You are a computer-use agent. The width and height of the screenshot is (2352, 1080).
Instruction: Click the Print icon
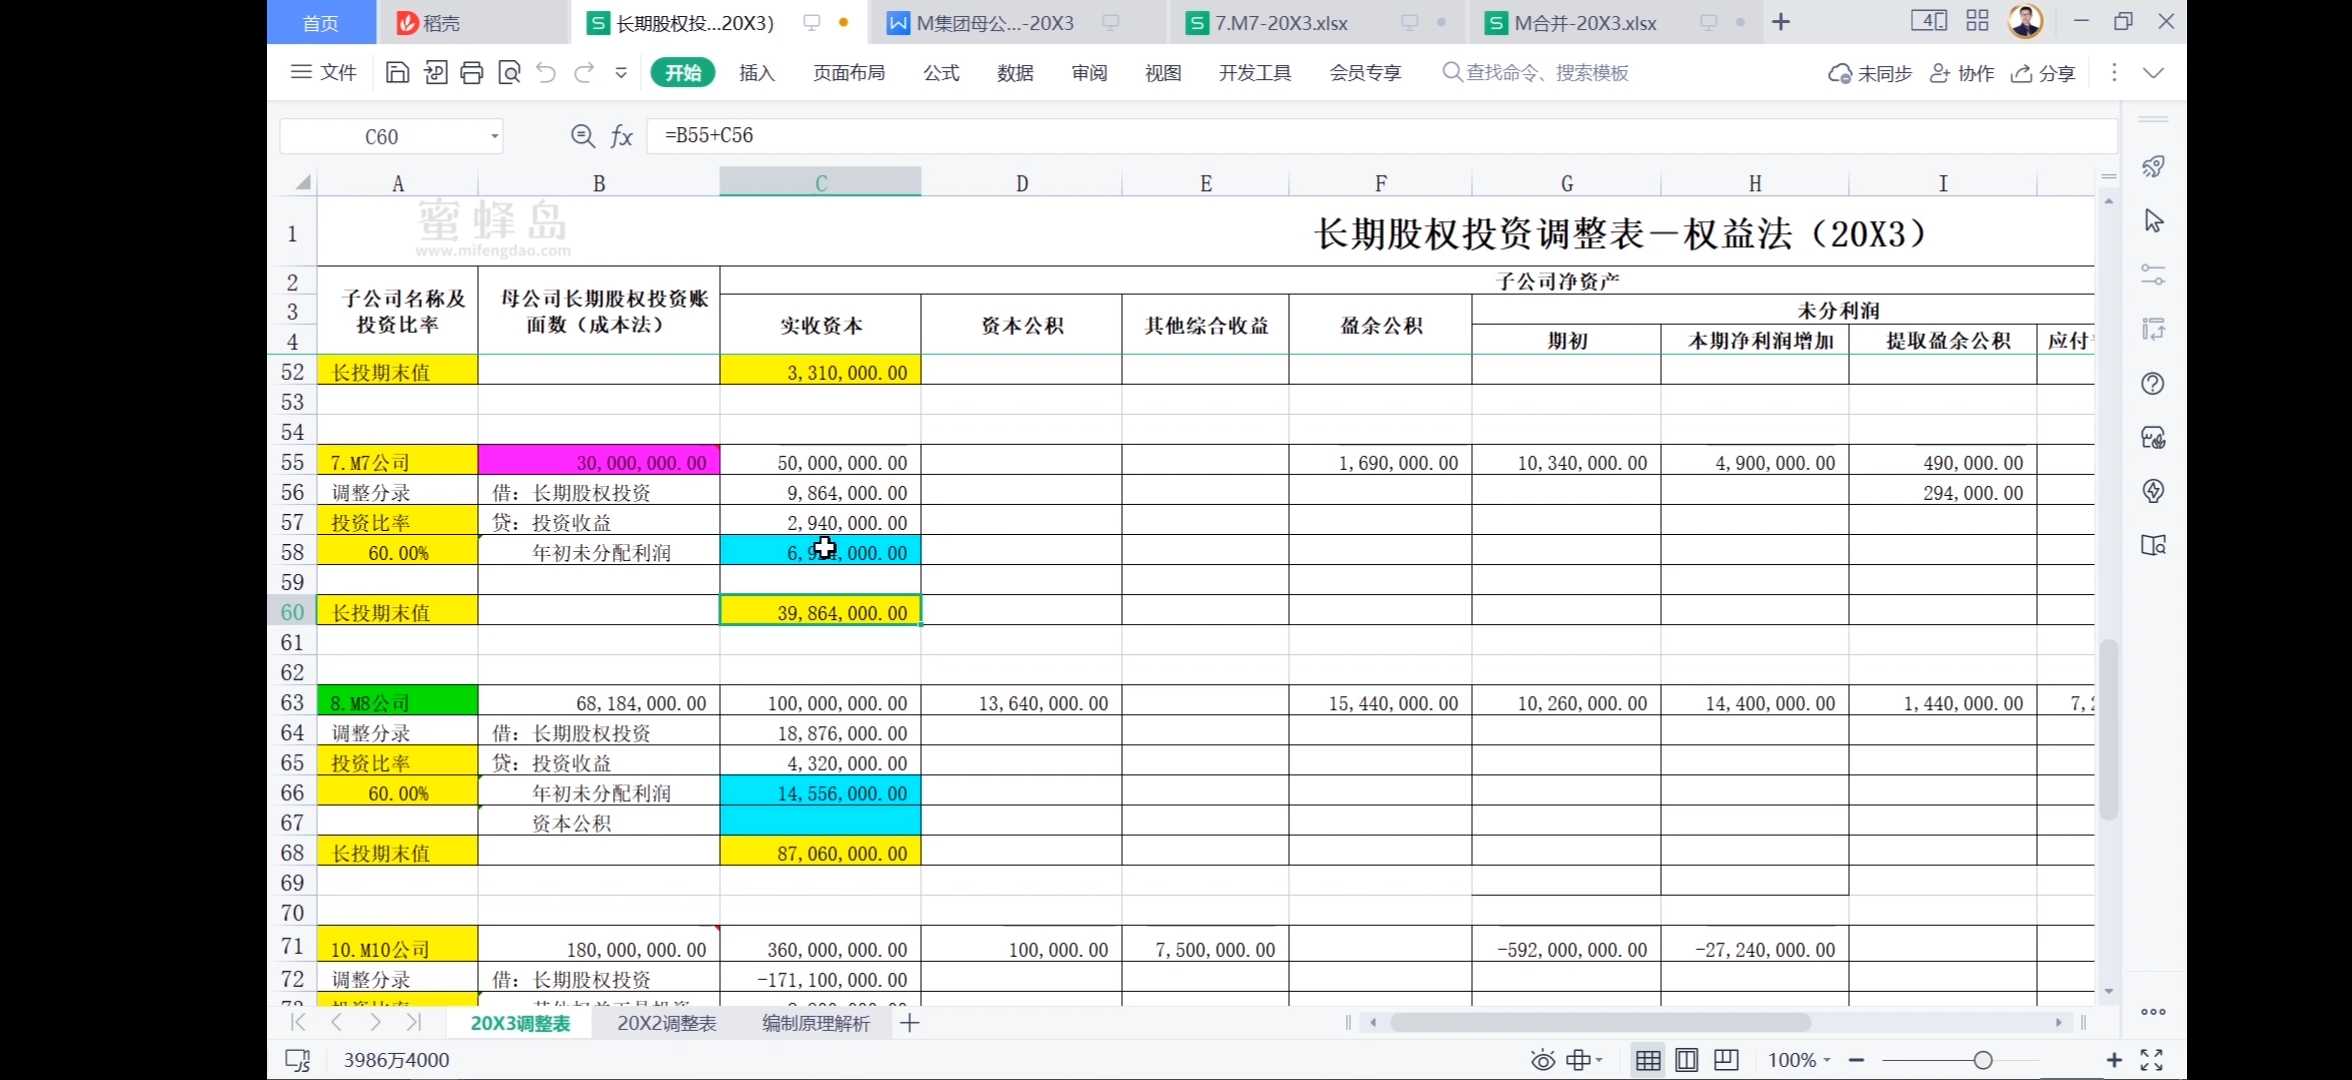pyautogui.click(x=472, y=72)
